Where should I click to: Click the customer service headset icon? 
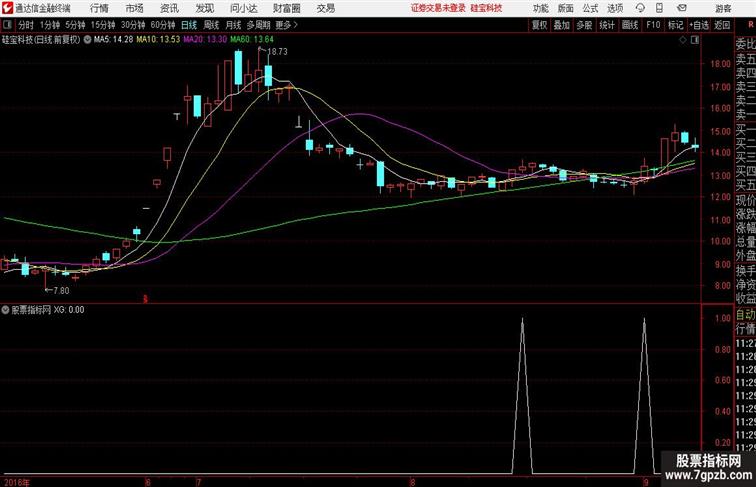click(640, 8)
